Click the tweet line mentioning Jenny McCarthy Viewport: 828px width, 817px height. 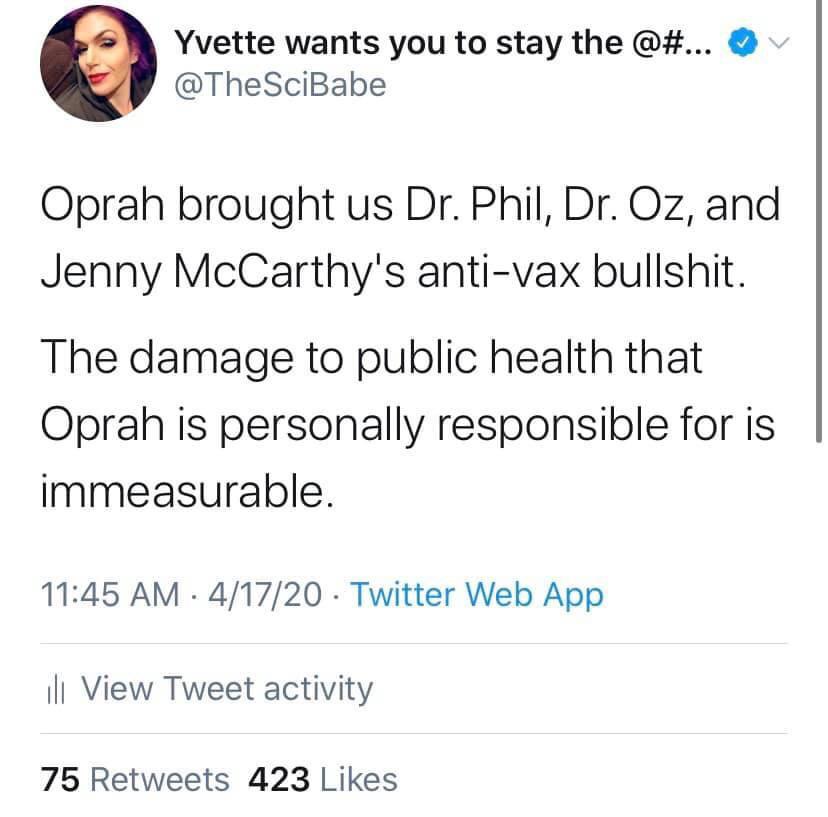pos(393,273)
